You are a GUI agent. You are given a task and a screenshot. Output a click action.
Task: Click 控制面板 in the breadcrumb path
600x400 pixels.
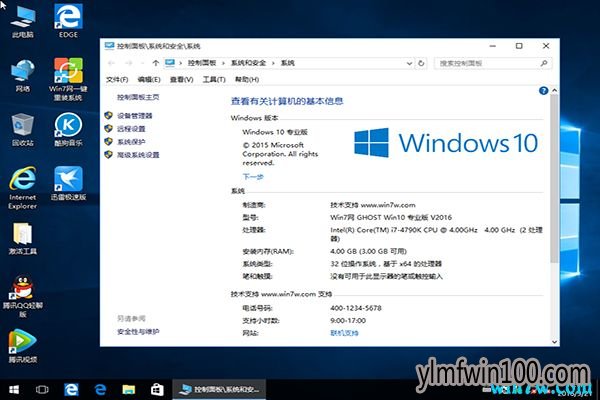(202, 63)
